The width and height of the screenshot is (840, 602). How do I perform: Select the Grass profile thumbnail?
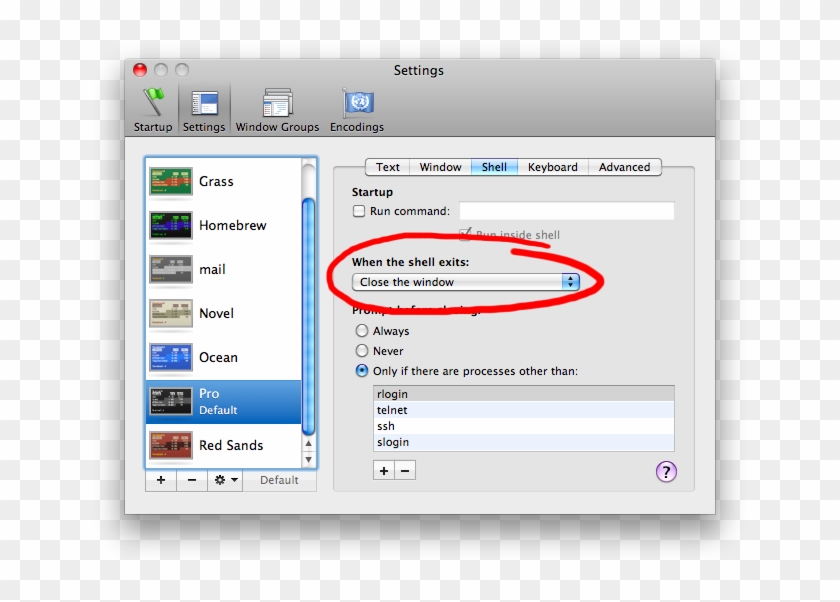(x=170, y=182)
